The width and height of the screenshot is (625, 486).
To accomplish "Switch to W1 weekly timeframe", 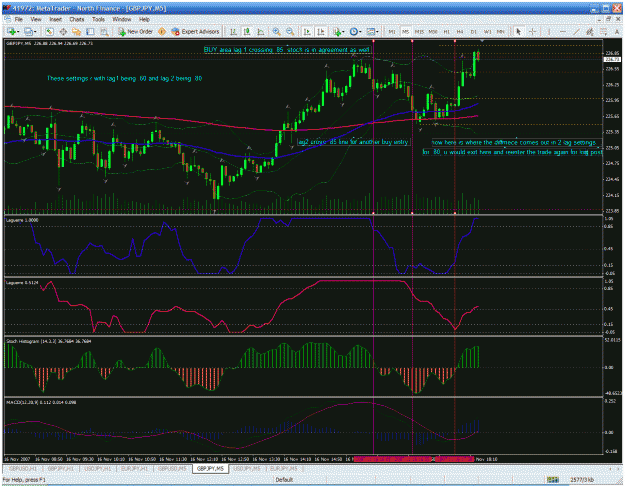I will (487, 32).
